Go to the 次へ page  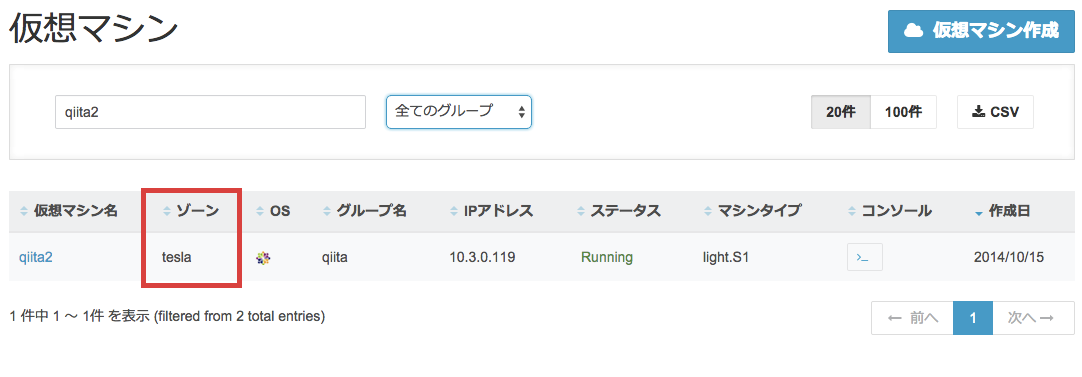[x=1033, y=318]
